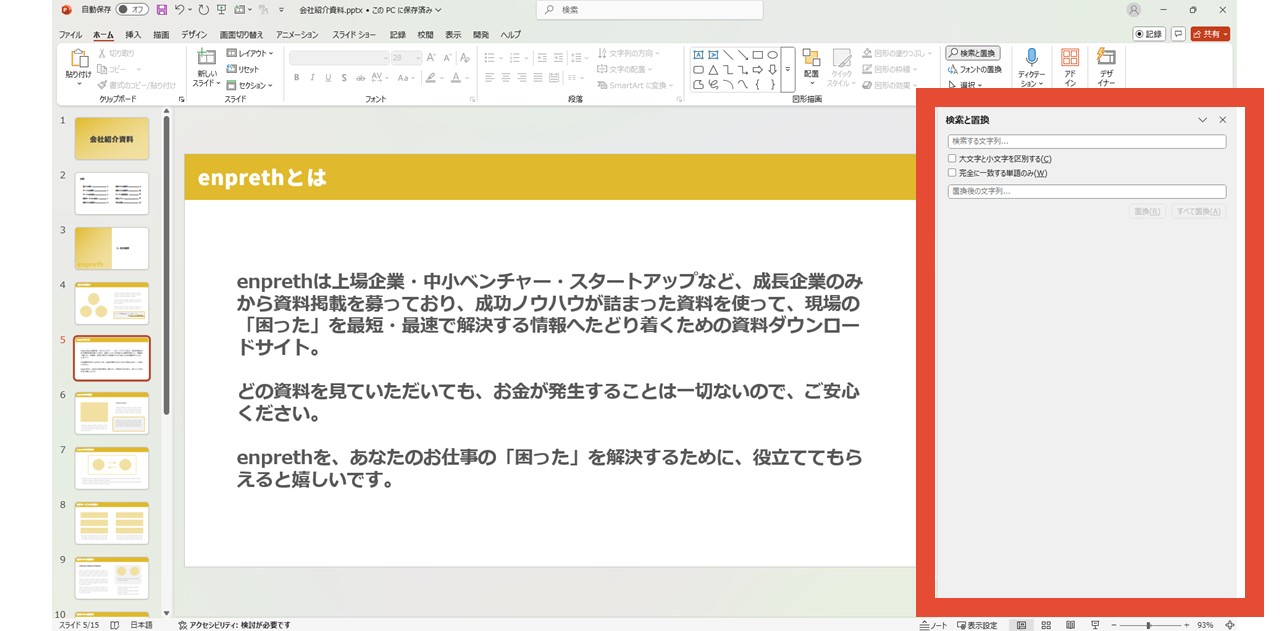1280x631 pixels.
Task: Adjust the zoom slider
Action: (1148, 625)
